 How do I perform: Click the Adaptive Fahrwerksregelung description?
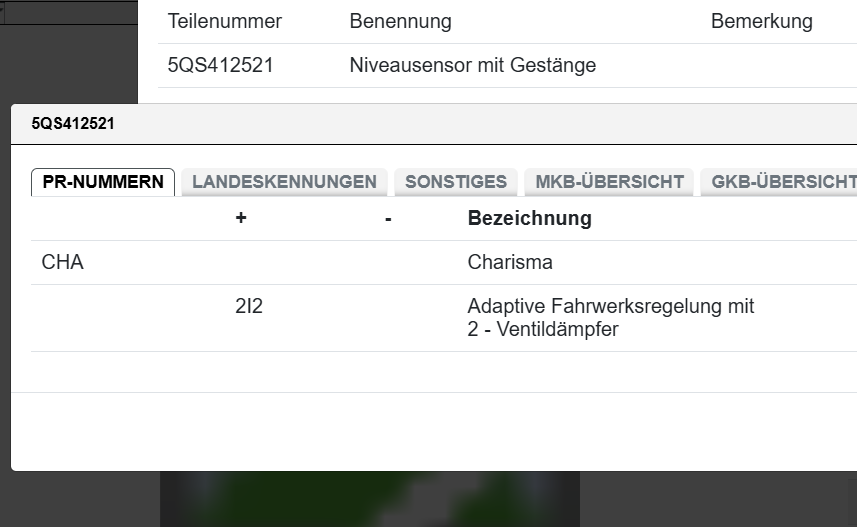click(x=610, y=317)
